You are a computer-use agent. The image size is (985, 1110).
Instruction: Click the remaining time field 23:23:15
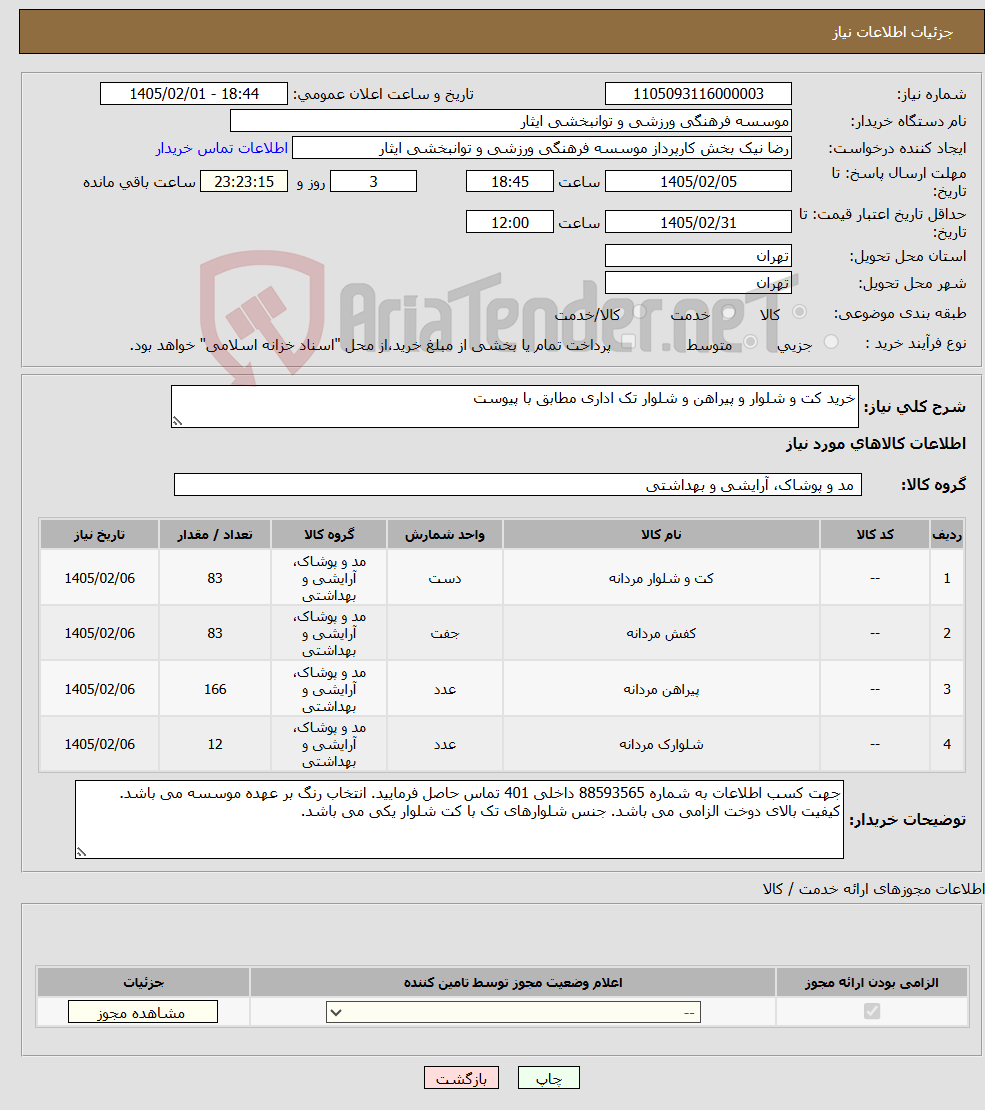click(x=244, y=182)
